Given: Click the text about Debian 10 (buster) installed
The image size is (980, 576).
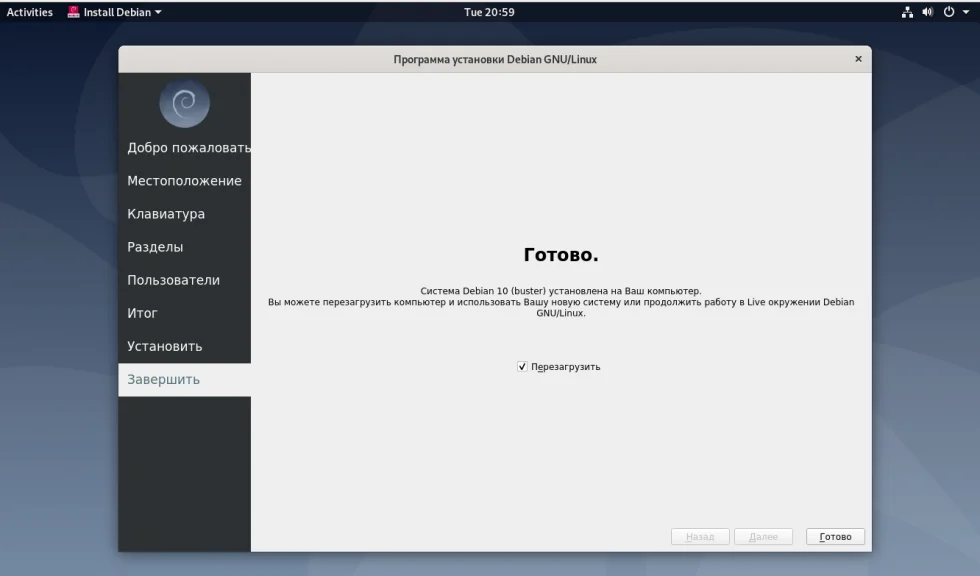Looking at the screenshot, I should tap(561, 290).
